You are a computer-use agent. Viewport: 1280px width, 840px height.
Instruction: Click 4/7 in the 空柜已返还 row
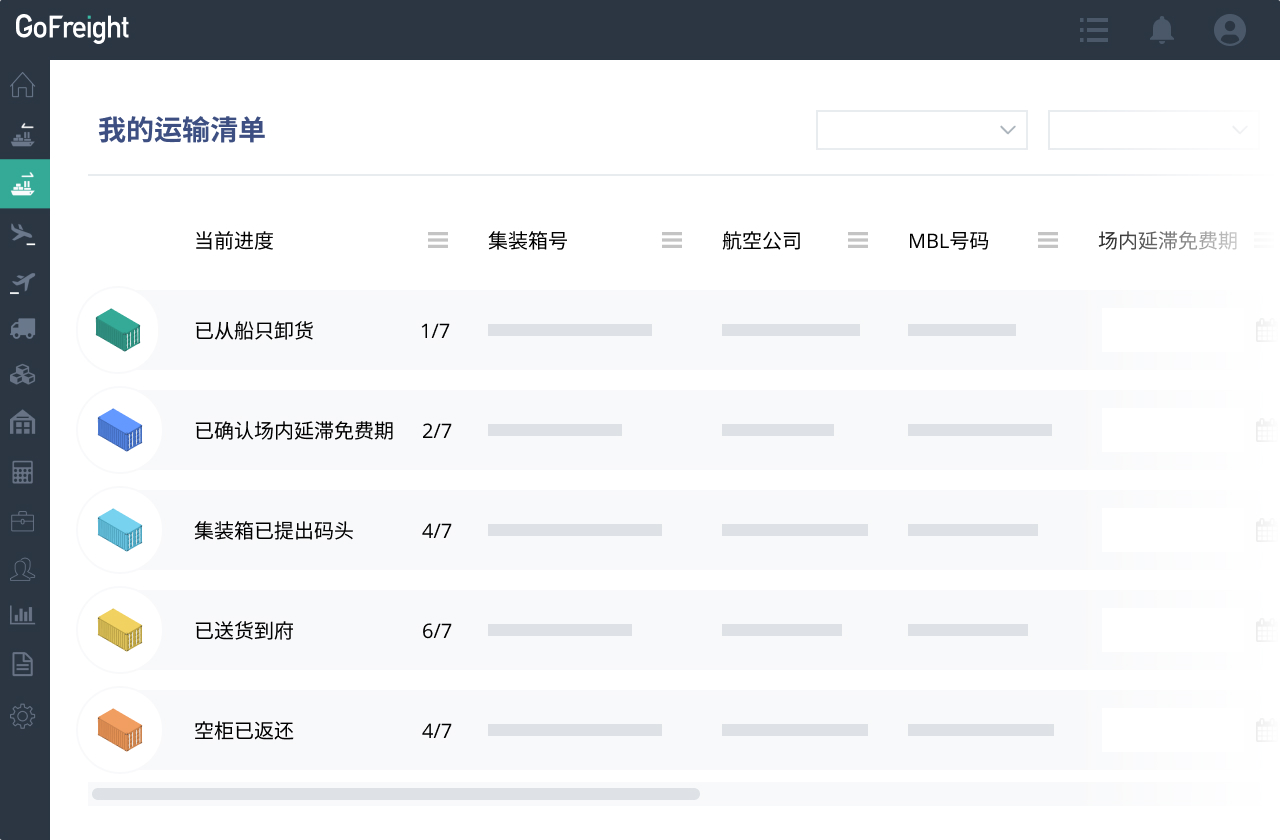click(437, 731)
